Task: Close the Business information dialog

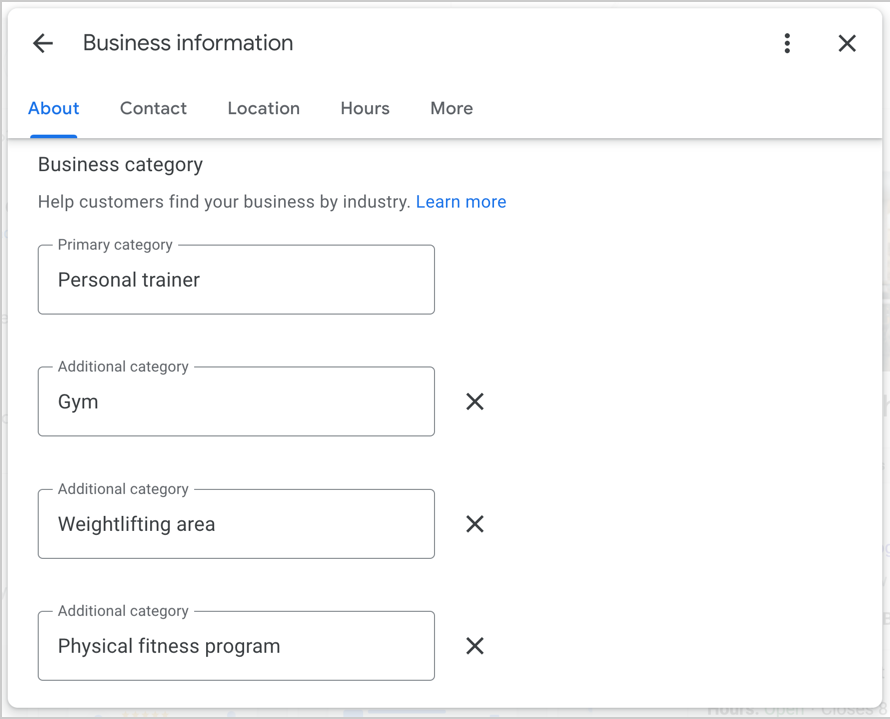Action: pyautogui.click(x=846, y=43)
